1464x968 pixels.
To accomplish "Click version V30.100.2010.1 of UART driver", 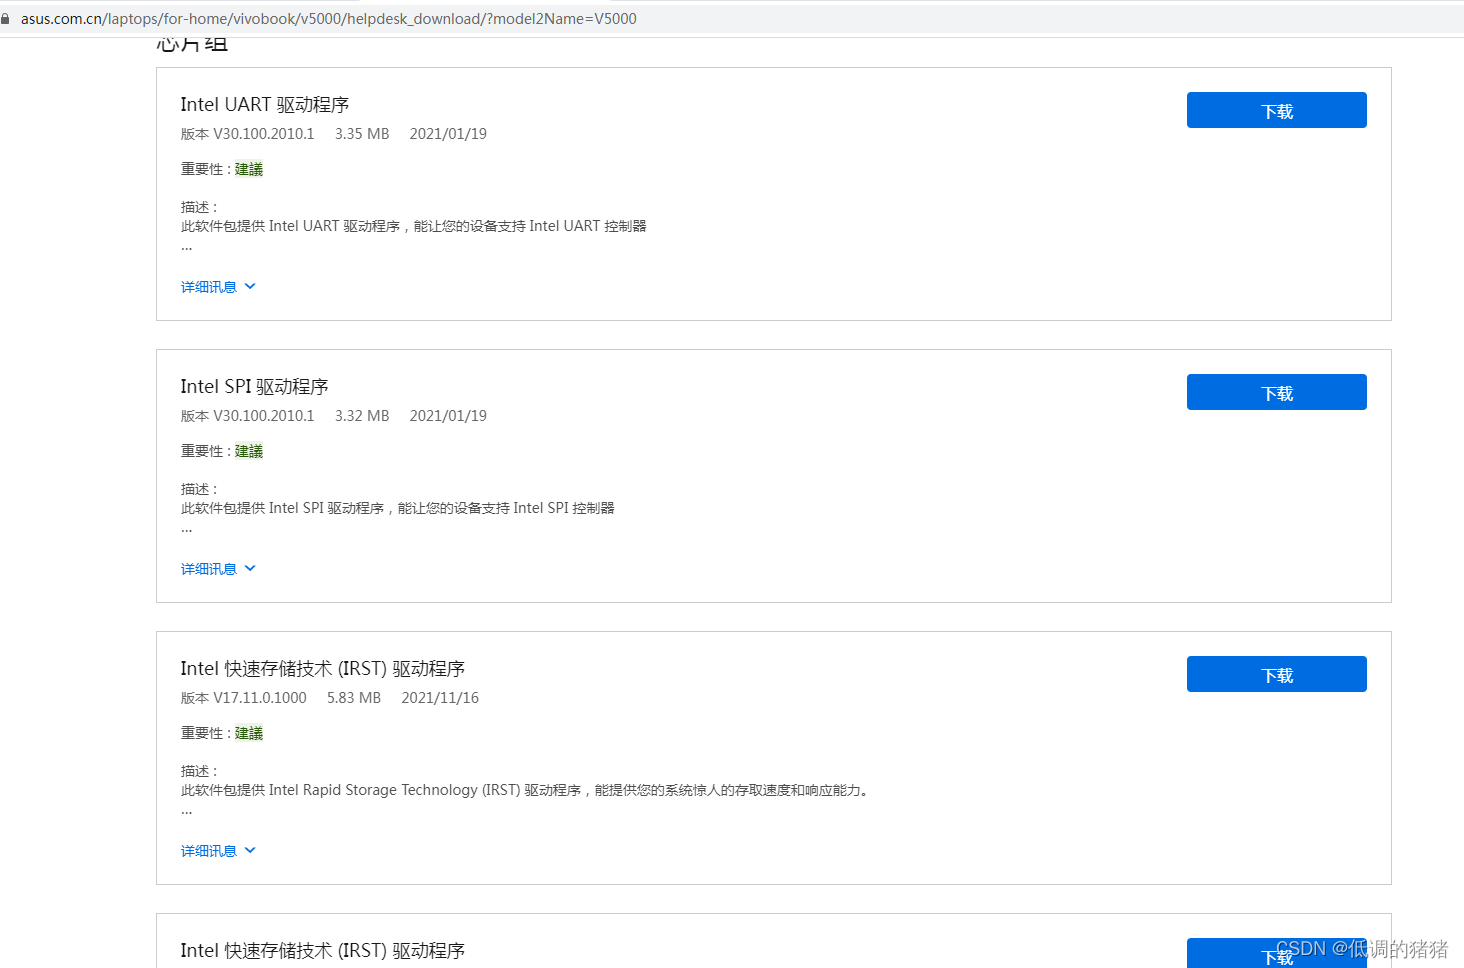I will (x=247, y=134).
